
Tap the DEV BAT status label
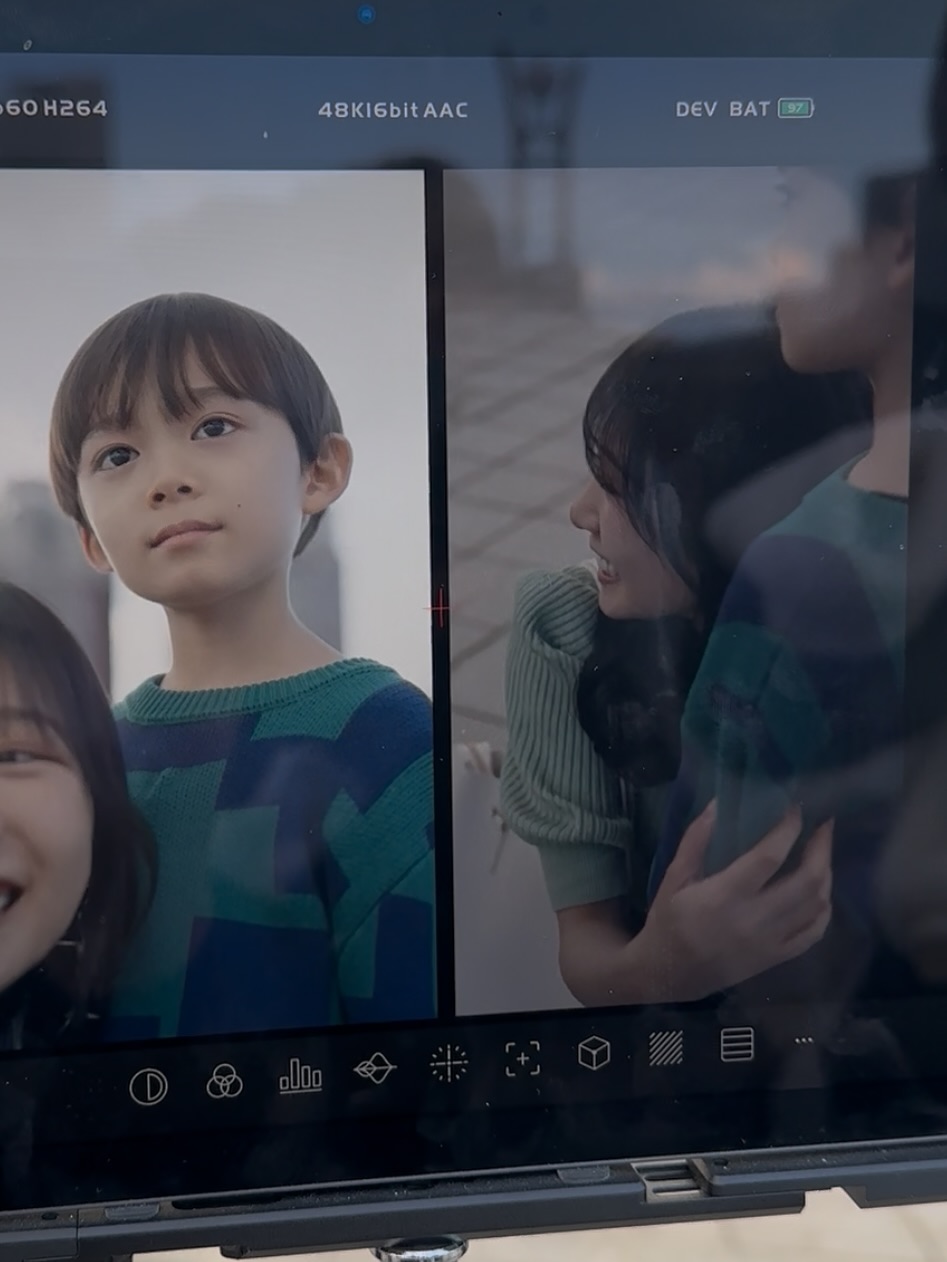(x=723, y=109)
